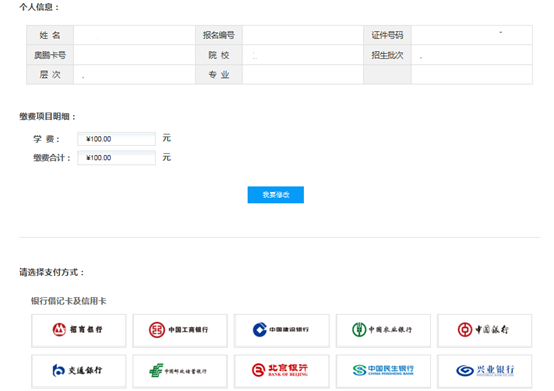Click the 请选择支付方式 heading
The width and height of the screenshot is (554, 391).
[x=52, y=272]
